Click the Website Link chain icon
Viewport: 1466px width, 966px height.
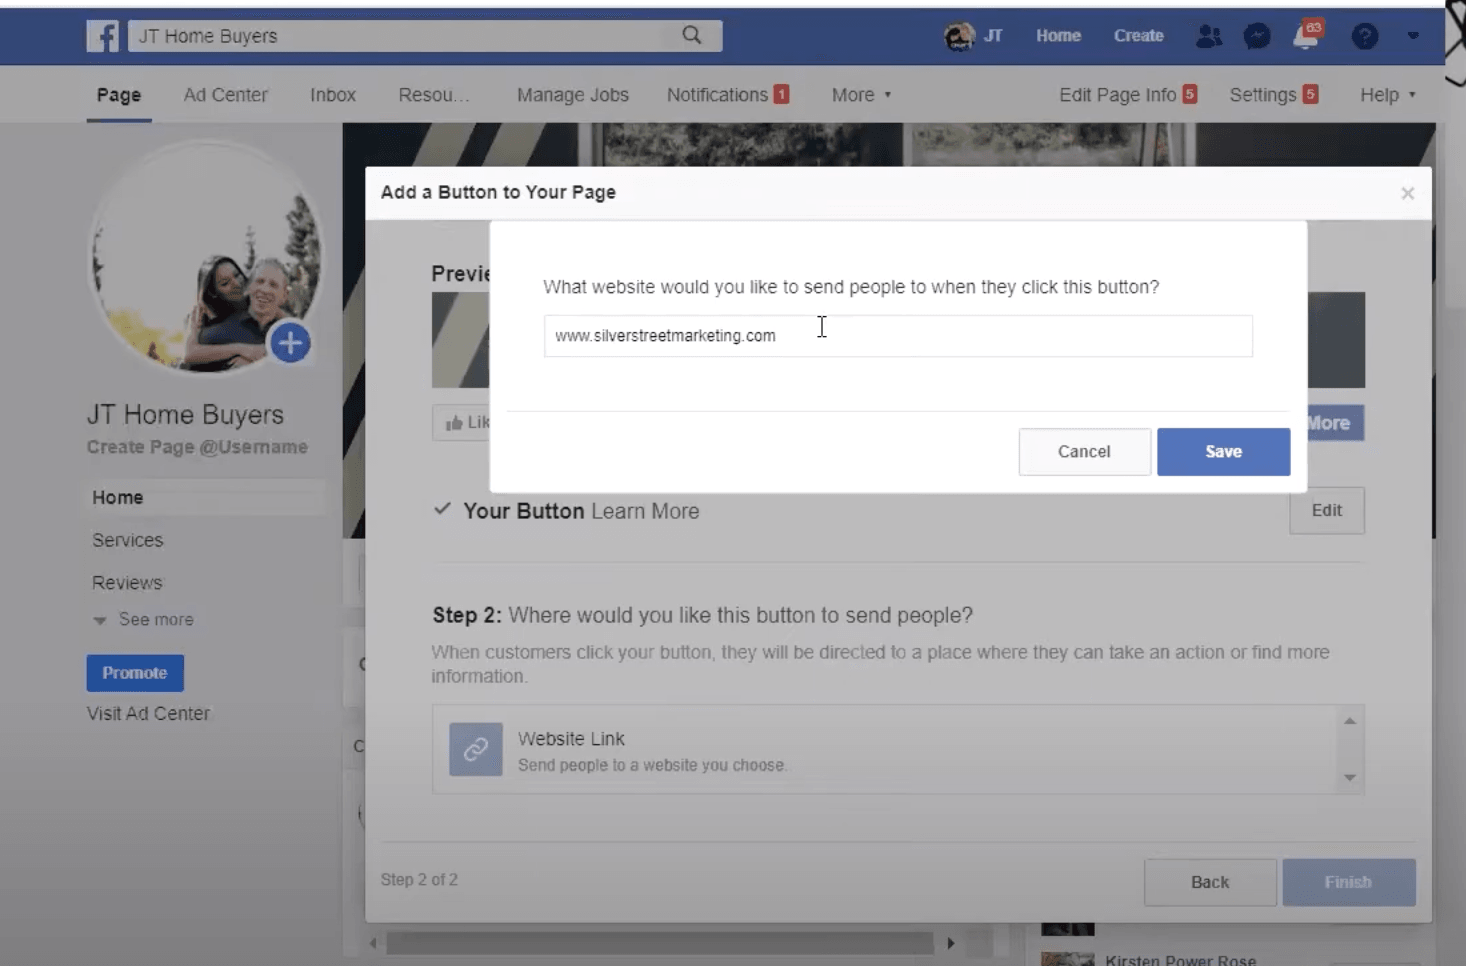coord(475,749)
